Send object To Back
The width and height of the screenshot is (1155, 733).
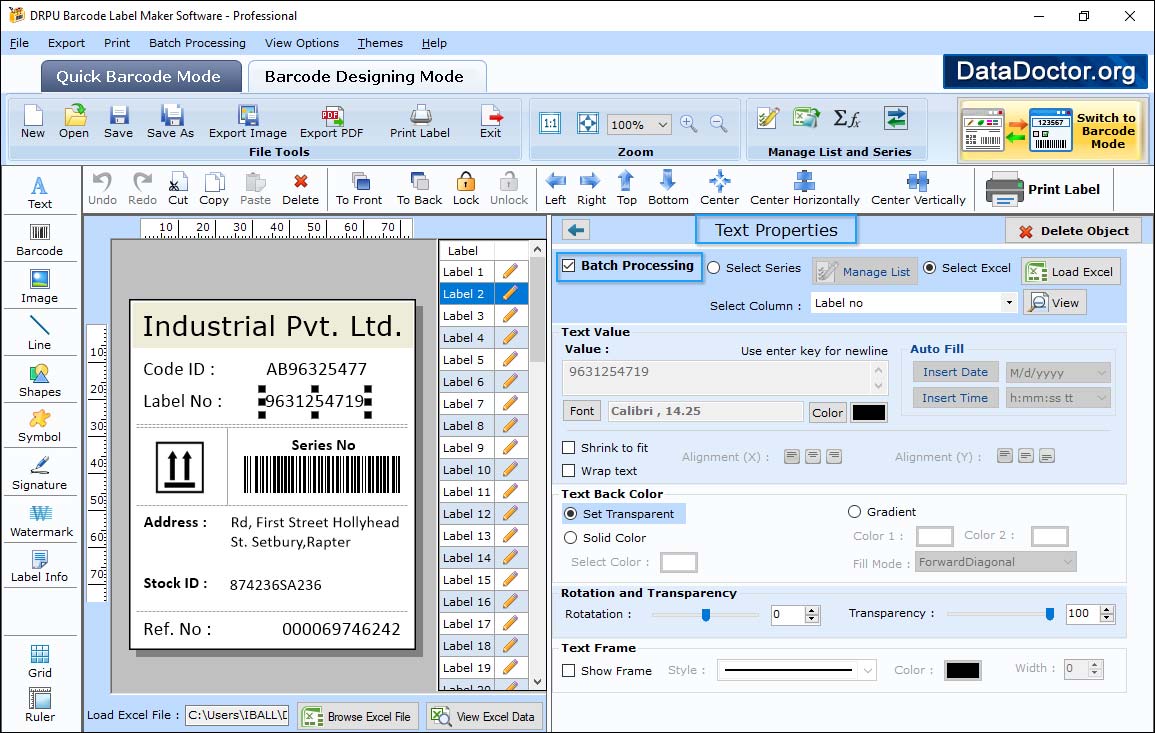(x=419, y=189)
